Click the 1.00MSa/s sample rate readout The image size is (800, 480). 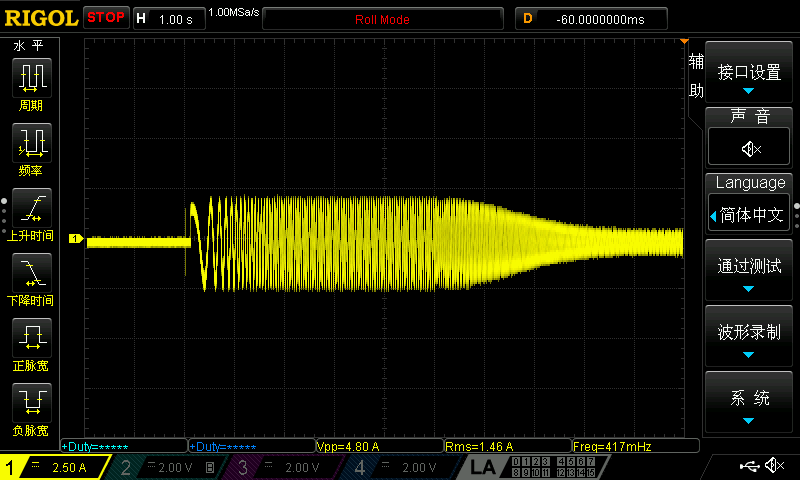tap(234, 12)
